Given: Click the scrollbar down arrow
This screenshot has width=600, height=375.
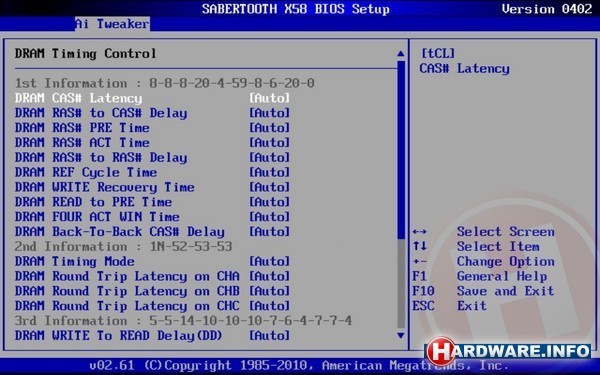Looking at the screenshot, I should coord(401,336).
